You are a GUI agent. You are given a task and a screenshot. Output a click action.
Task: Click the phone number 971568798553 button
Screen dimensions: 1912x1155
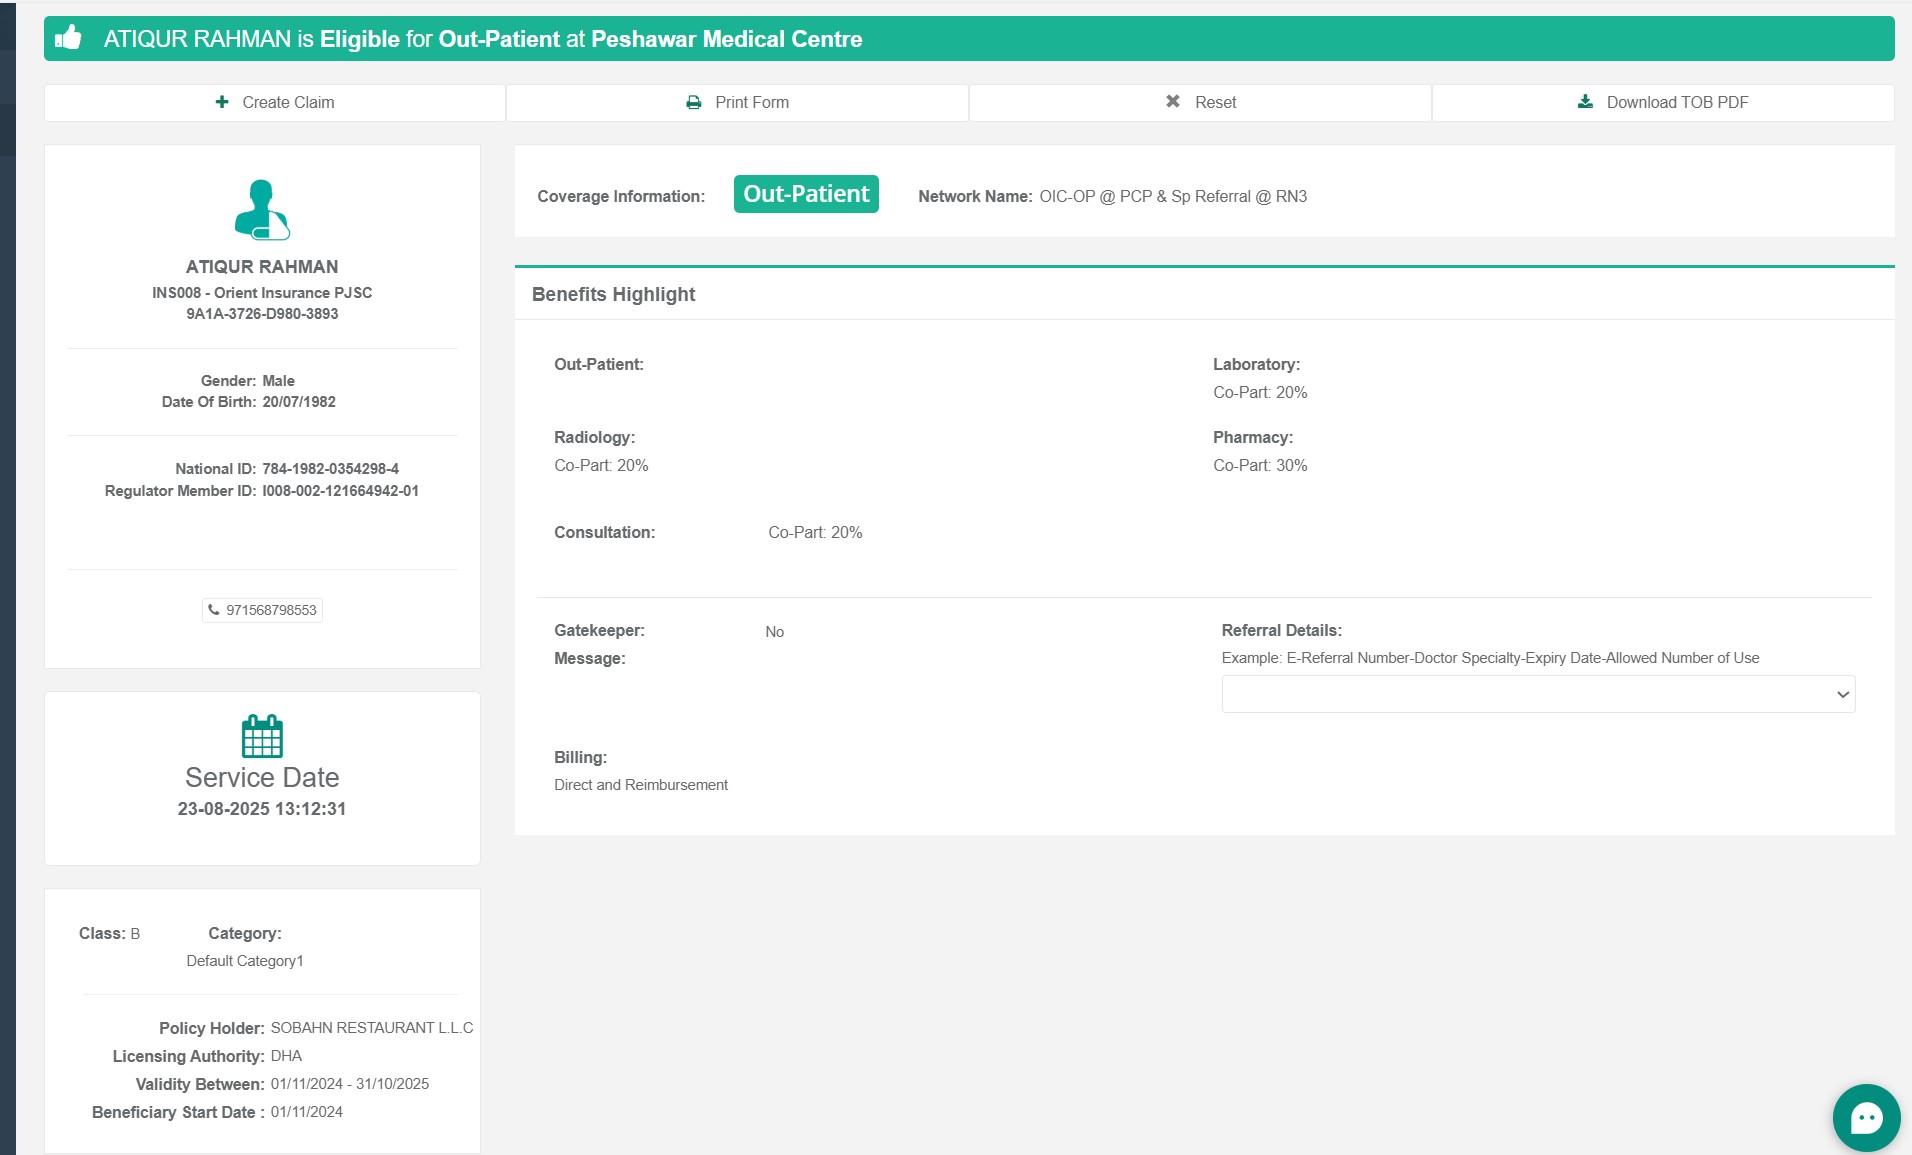[270, 610]
